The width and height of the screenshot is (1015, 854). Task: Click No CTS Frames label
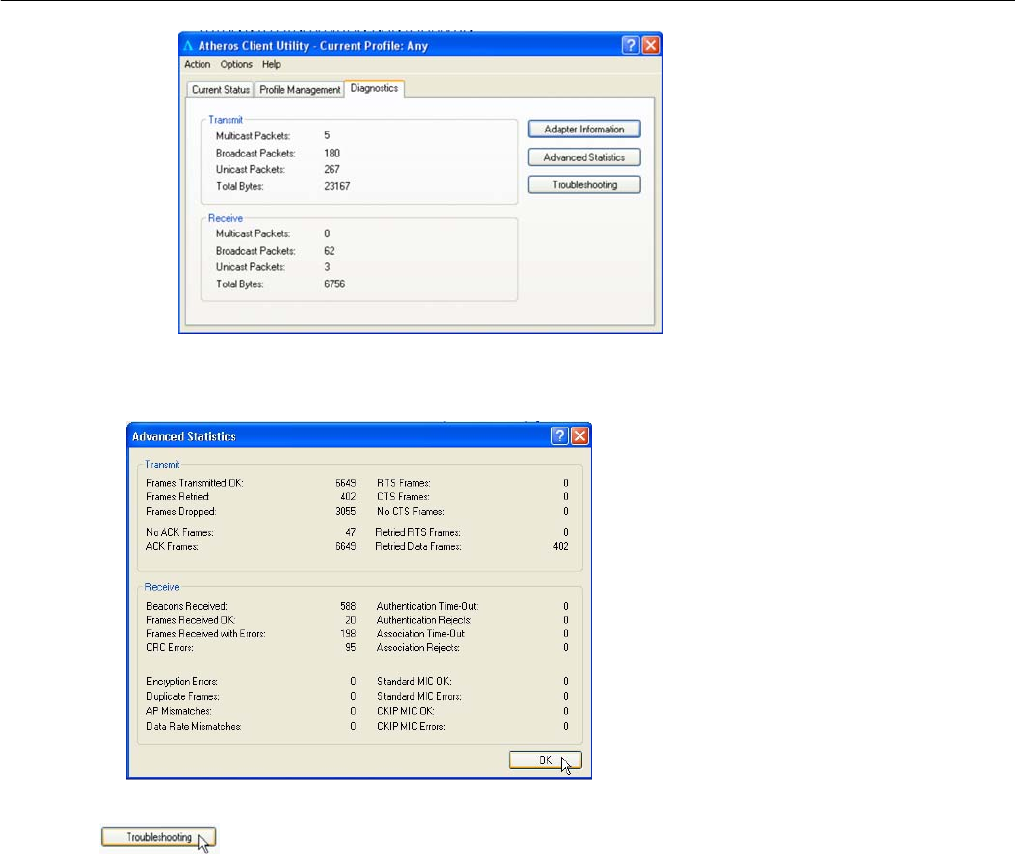pos(410,511)
